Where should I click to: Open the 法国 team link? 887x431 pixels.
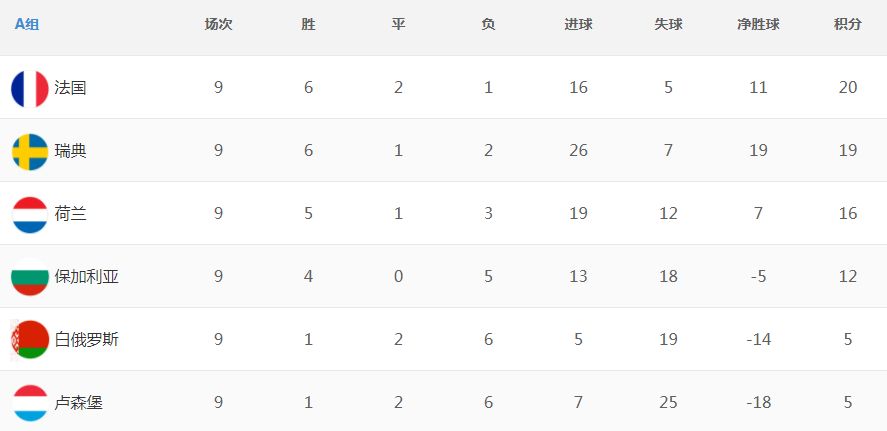pos(70,88)
